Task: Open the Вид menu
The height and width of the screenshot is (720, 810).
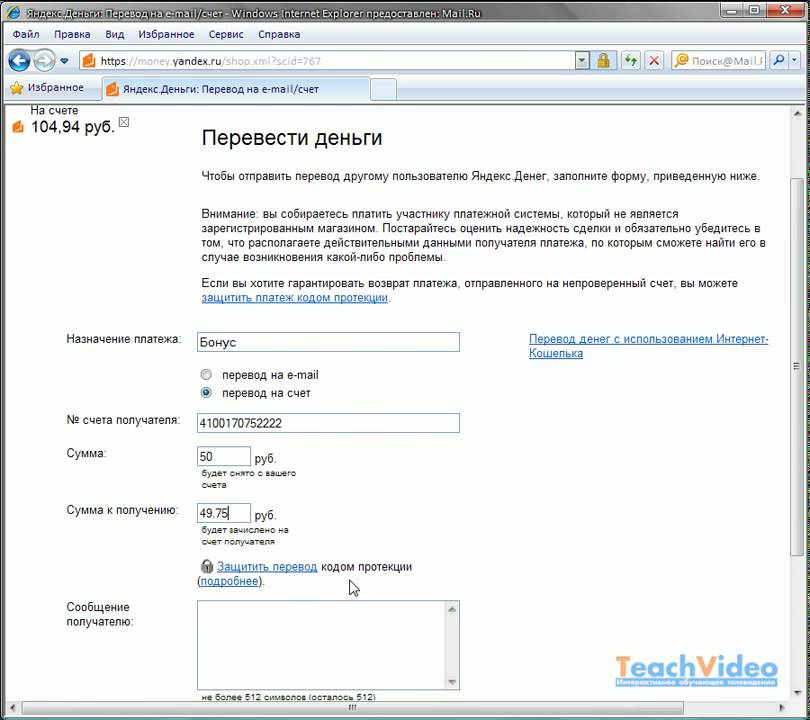Action: (x=115, y=34)
